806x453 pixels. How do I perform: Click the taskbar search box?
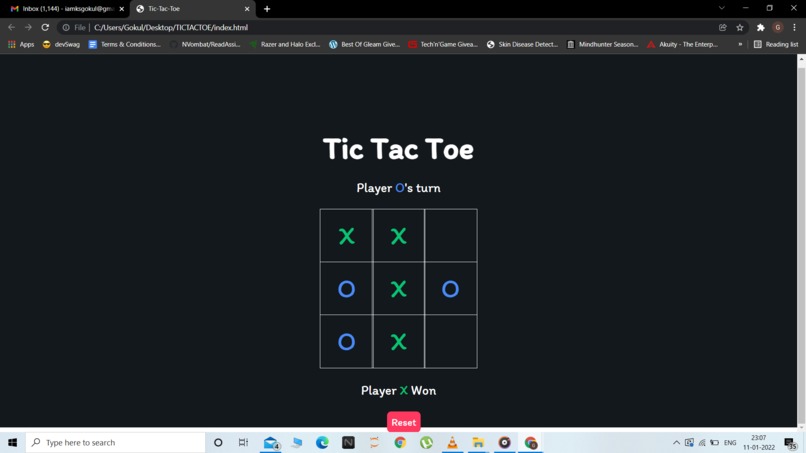(x=116, y=442)
